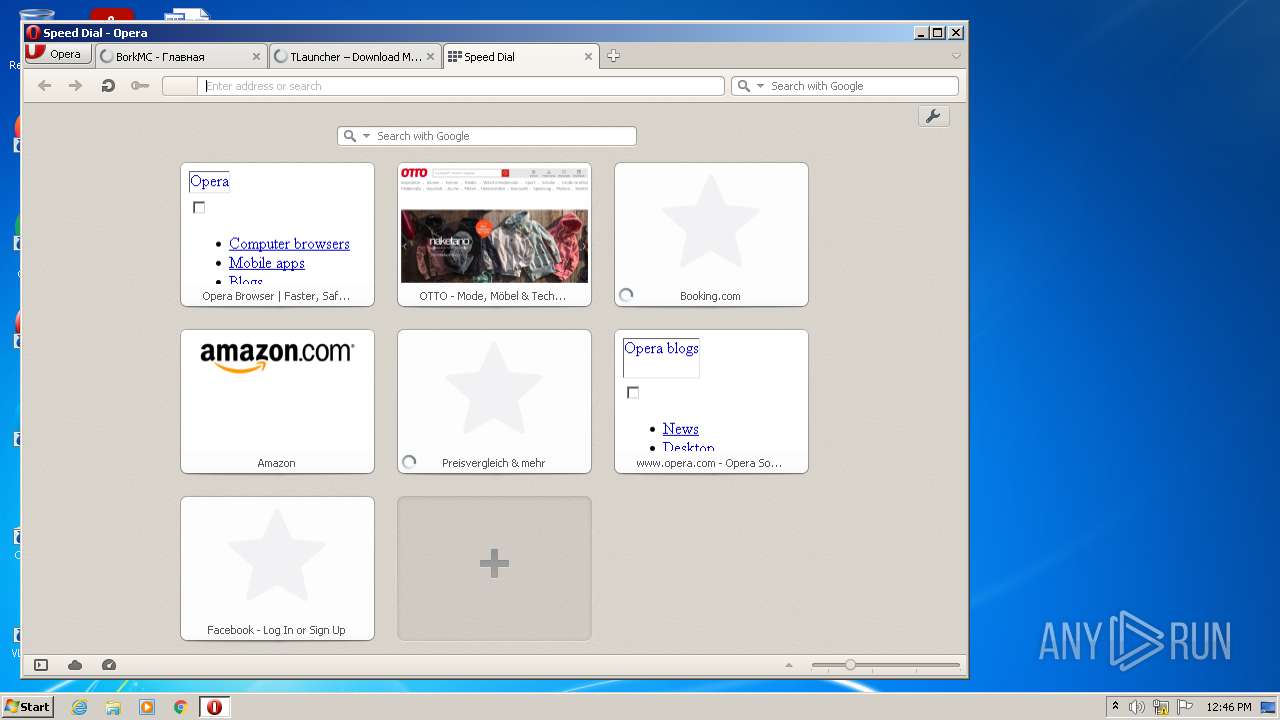Screen dimensions: 1280x720
Task: Toggle the checkbox in Opera blogs tile
Action: (633, 392)
